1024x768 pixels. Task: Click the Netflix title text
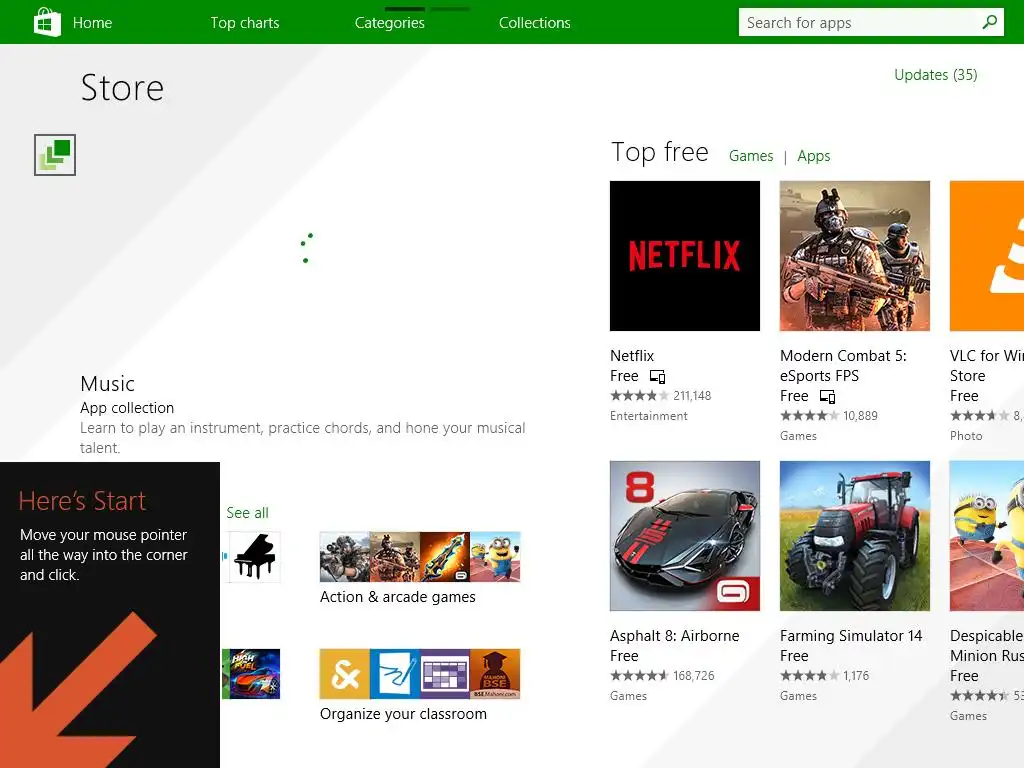pyautogui.click(x=632, y=356)
